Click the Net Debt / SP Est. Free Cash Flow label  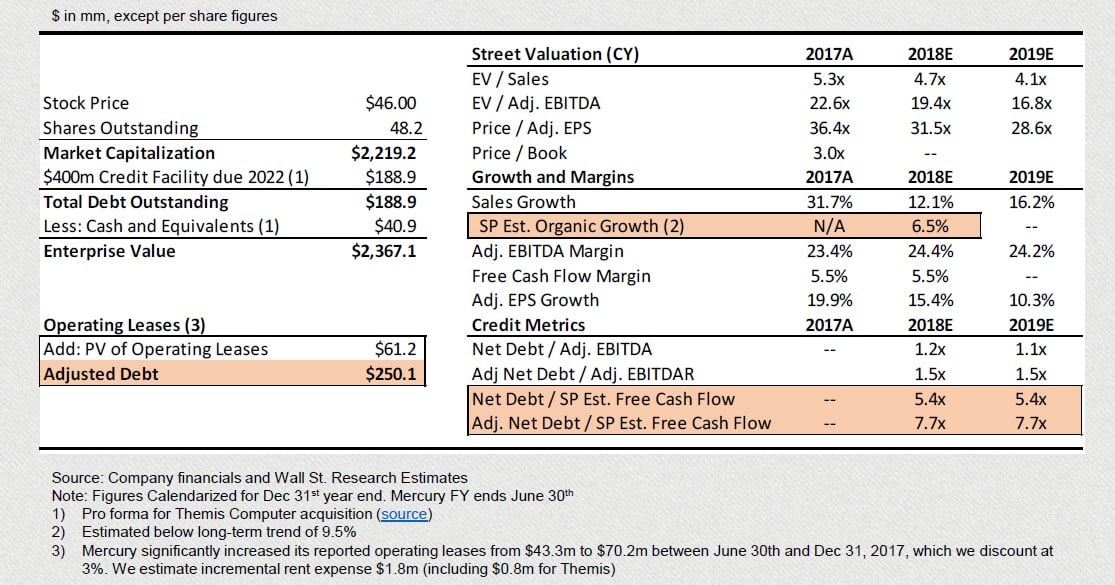pos(603,399)
